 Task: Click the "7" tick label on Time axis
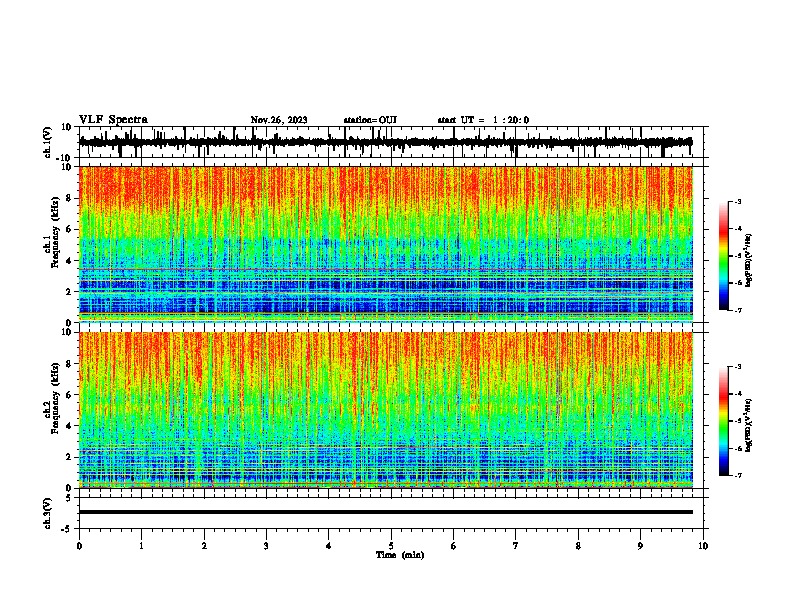point(516,546)
